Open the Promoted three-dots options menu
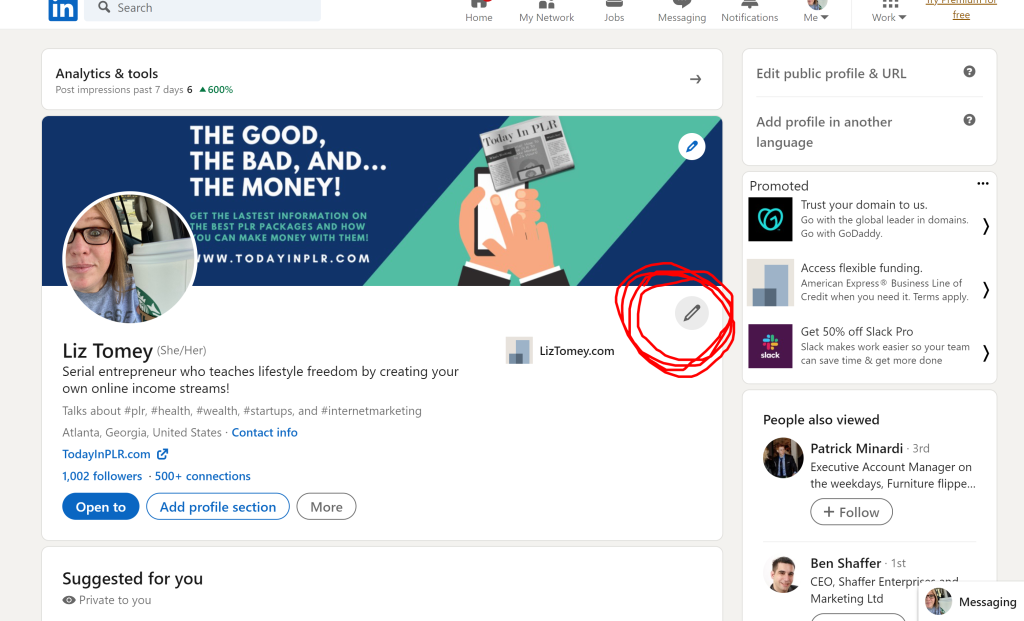Image resolution: width=1024 pixels, height=621 pixels. tap(983, 183)
